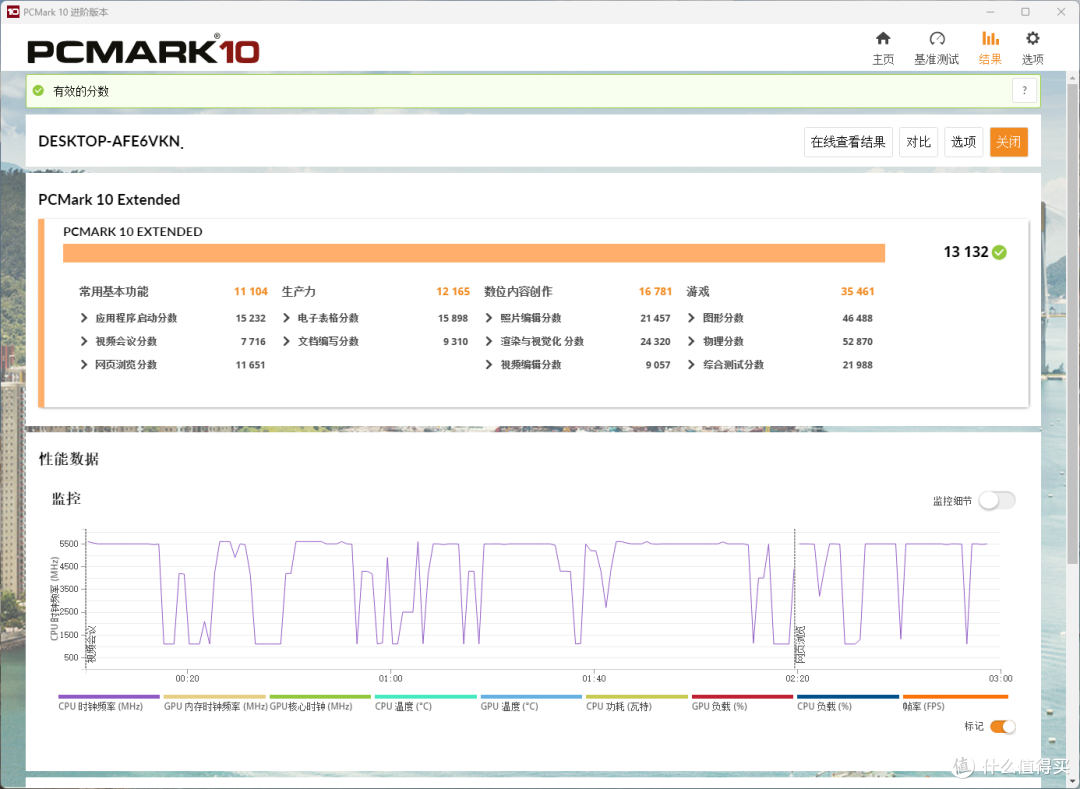
Task: Click the green valid-score check icon
Action: pos(39,91)
